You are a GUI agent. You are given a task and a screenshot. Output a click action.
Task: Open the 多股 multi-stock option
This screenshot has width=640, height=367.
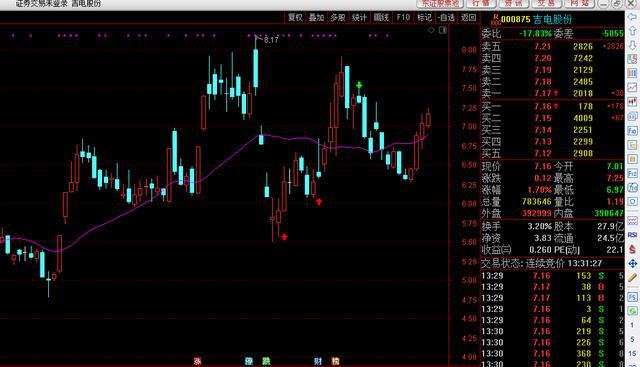(x=338, y=17)
